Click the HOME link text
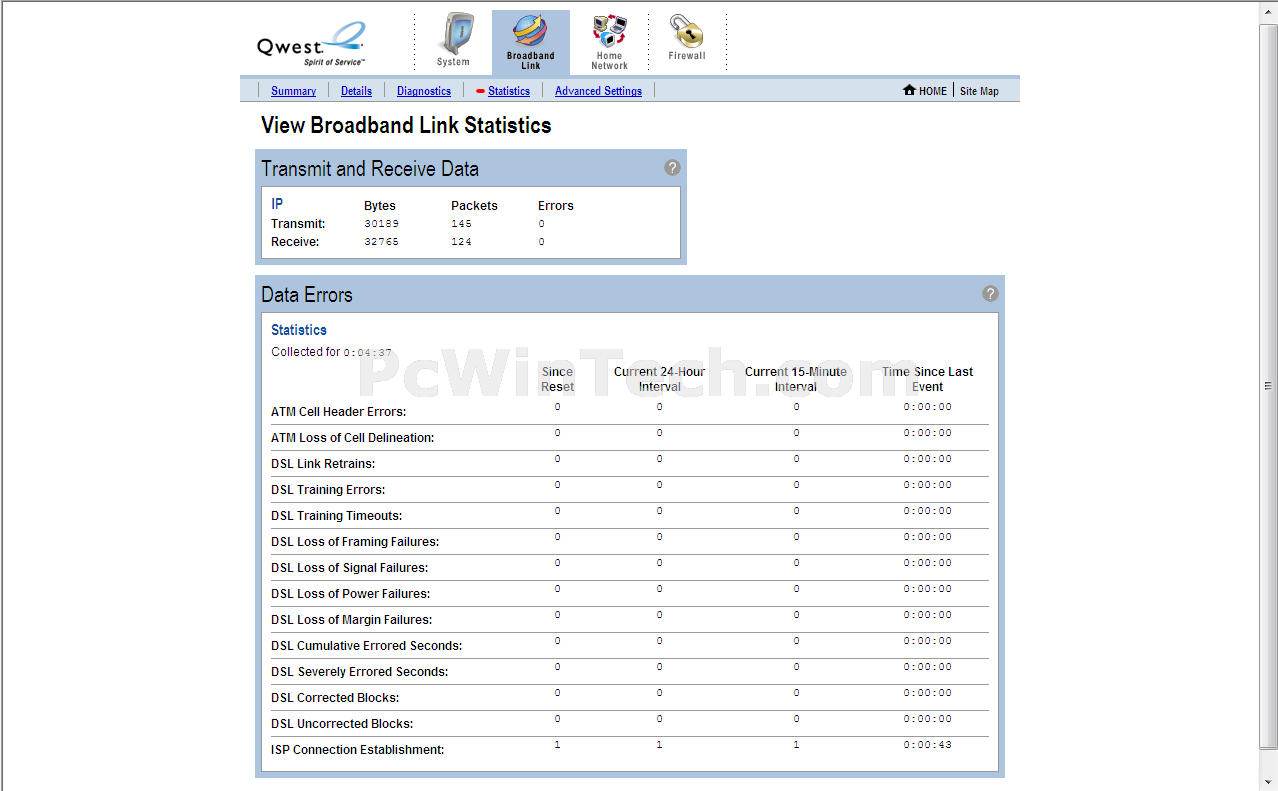Image resolution: width=1278 pixels, height=791 pixels. [x=933, y=91]
